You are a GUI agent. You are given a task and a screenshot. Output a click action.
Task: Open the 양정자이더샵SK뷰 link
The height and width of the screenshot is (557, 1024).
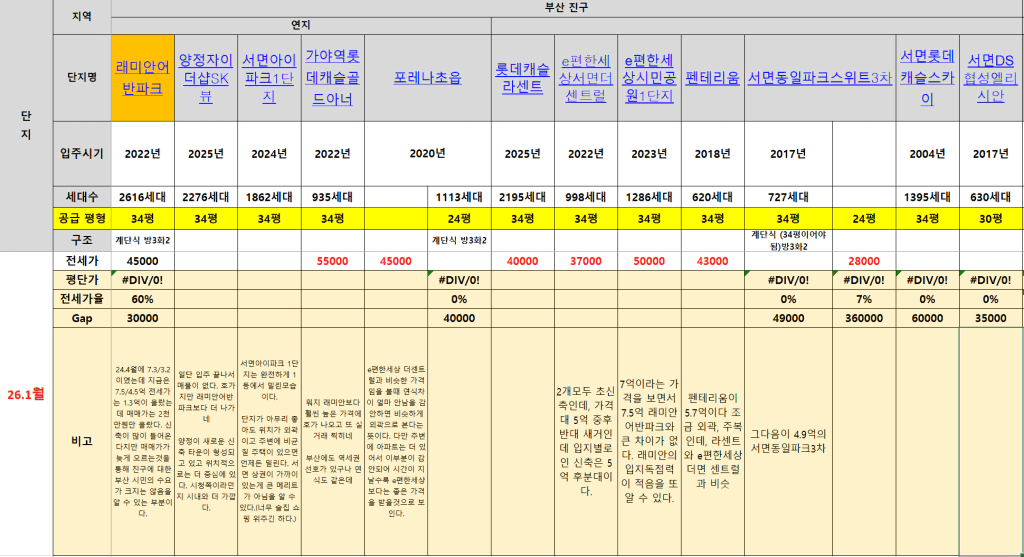click(x=206, y=78)
